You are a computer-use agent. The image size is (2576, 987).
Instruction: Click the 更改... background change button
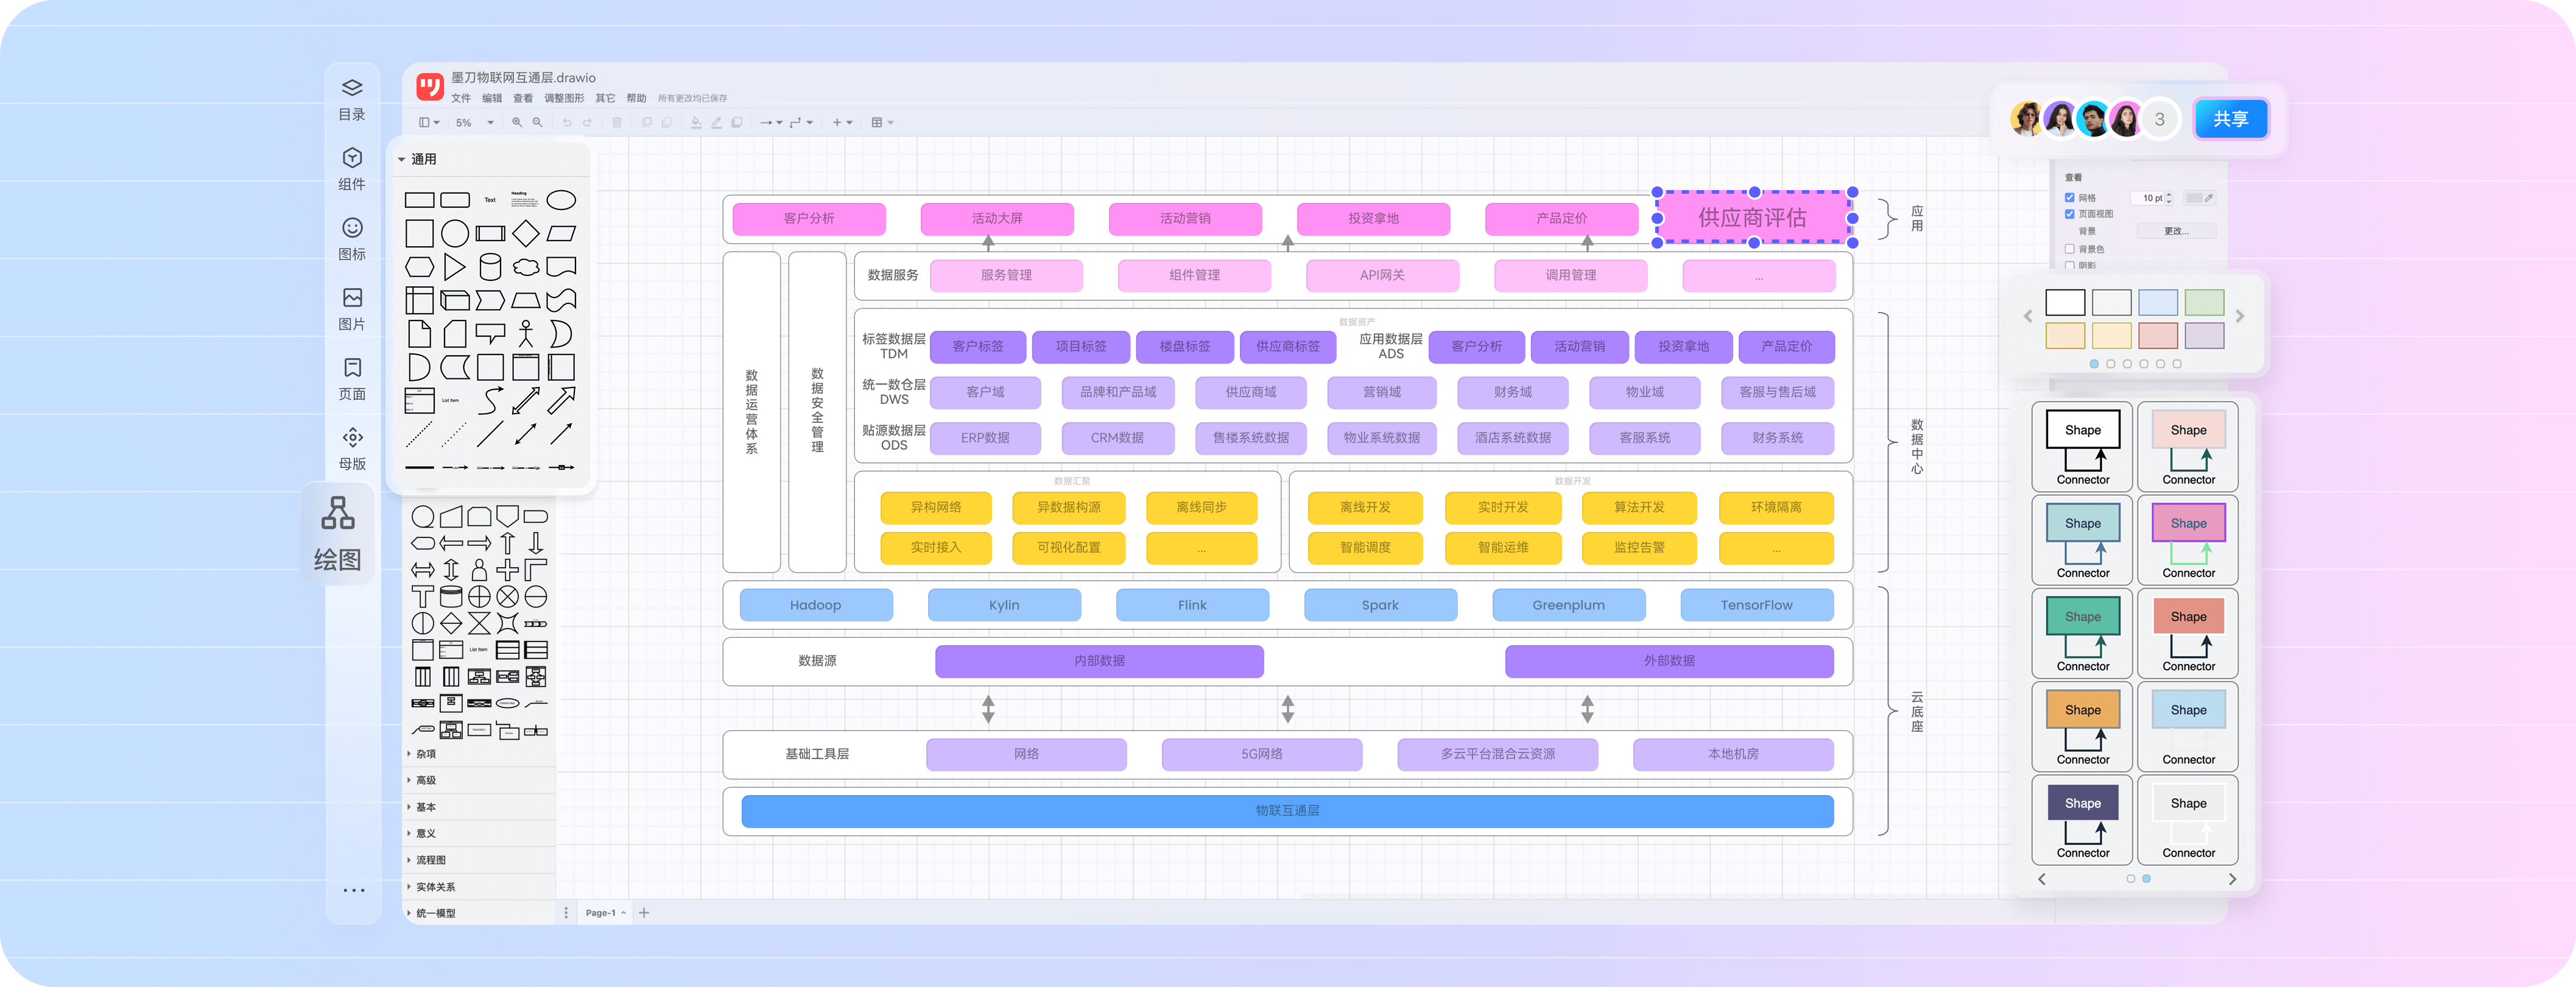pos(2176,231)
